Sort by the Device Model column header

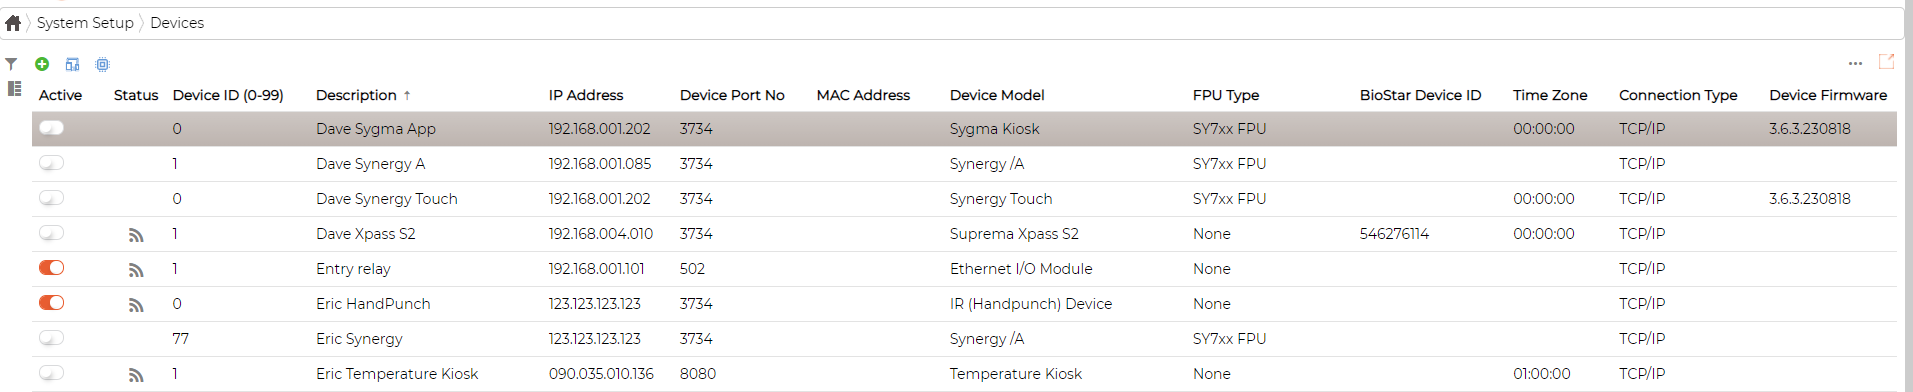997,95
